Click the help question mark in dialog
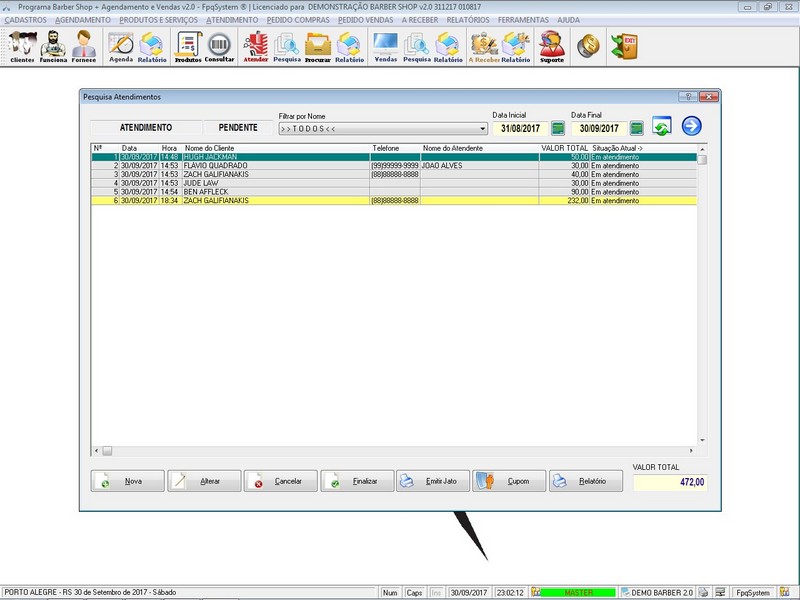This screenshot has height=600, width=800. (688, 96)
